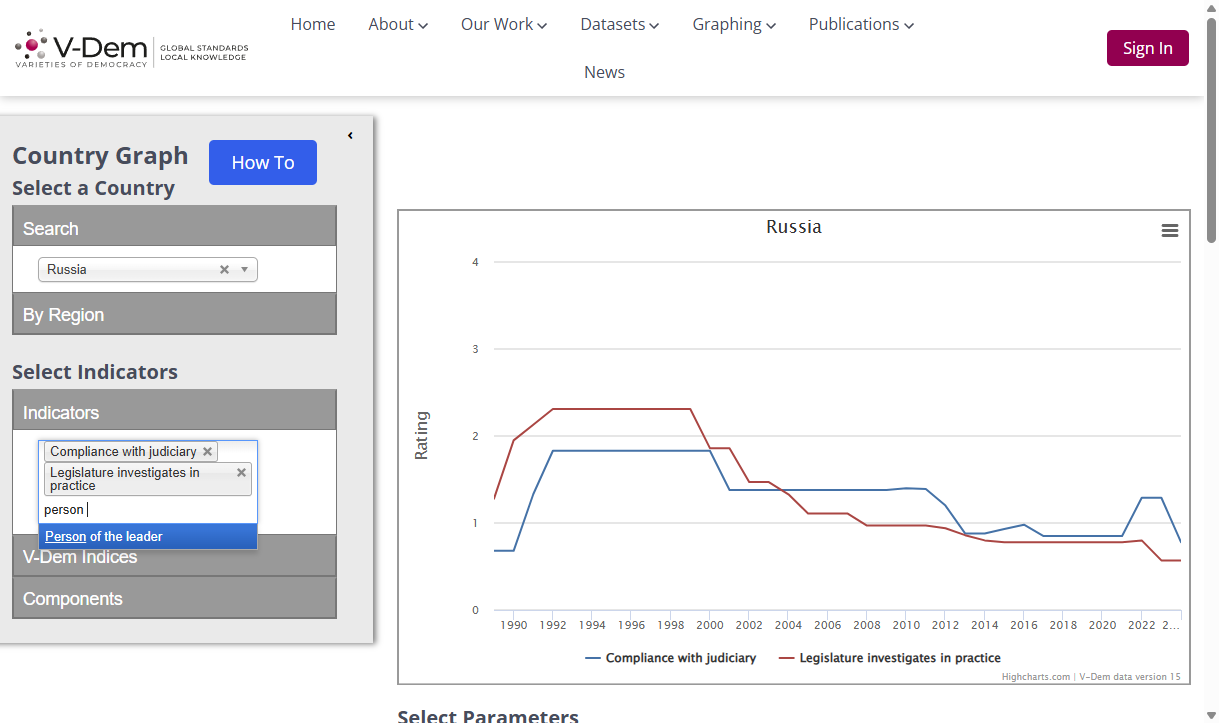Expand the Components section

click(174, 598)
